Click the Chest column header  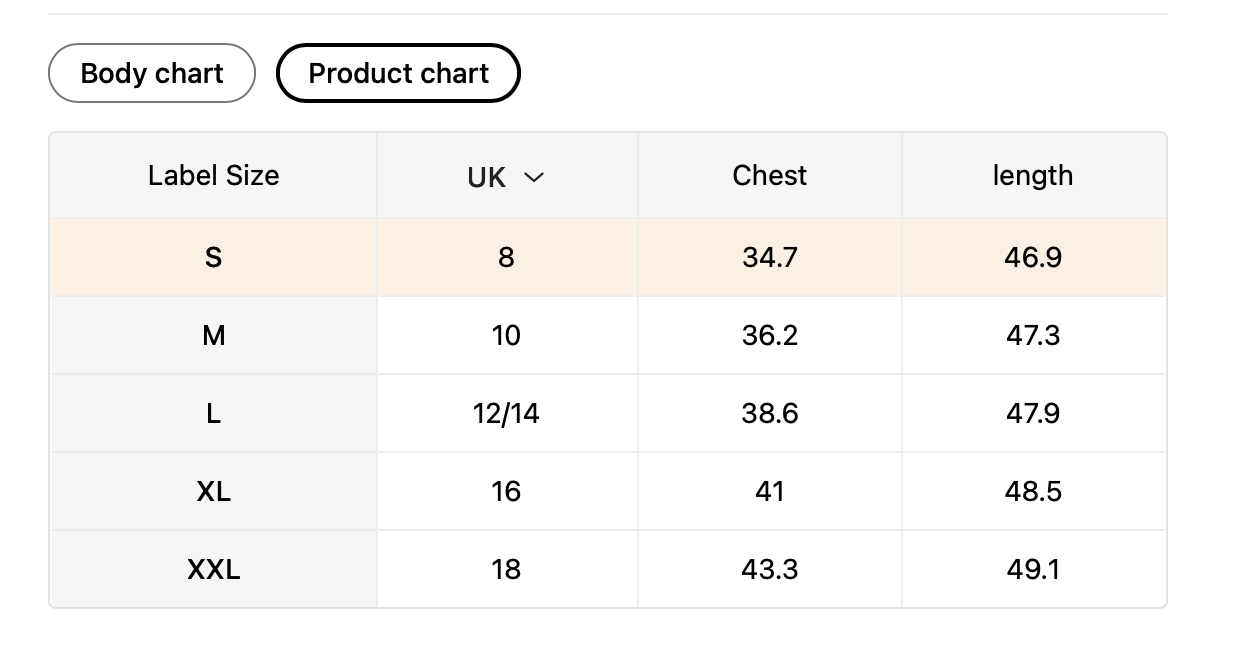click(x=769, y=176)
